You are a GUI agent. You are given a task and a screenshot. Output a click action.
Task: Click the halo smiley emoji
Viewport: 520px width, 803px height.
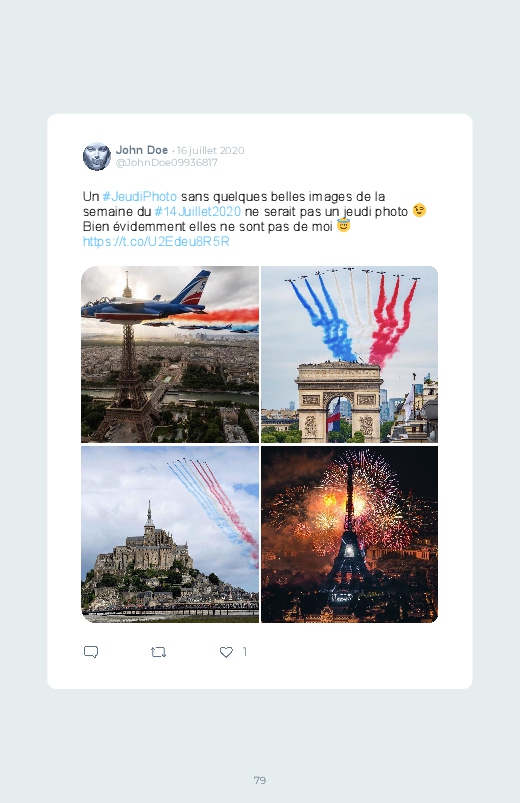tap(343, 225)
